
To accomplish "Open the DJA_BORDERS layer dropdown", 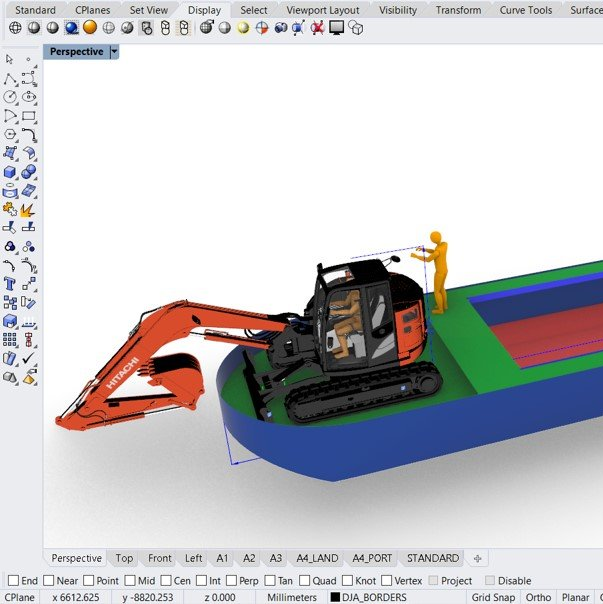I will tap(368, 597).
